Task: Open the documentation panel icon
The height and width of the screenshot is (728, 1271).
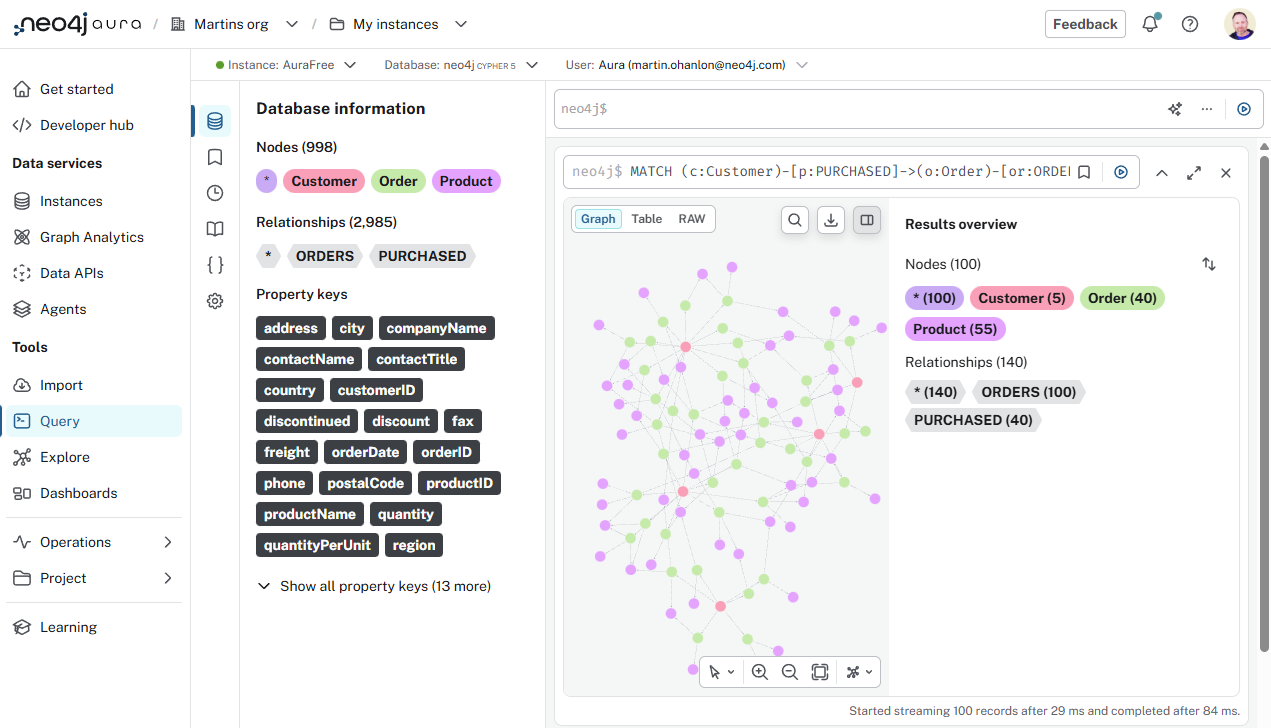Action: [x=214, y=228]
